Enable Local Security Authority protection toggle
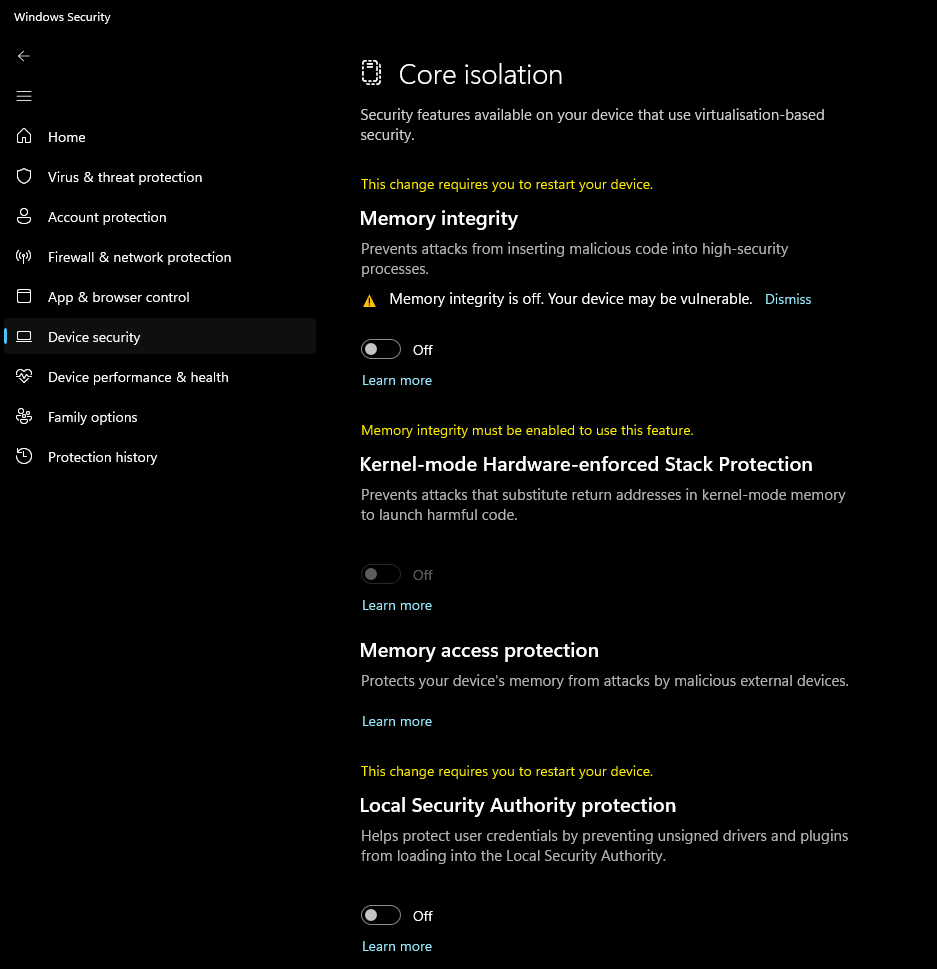The height and width of the screenshot is (969, 937). (381, 915)
